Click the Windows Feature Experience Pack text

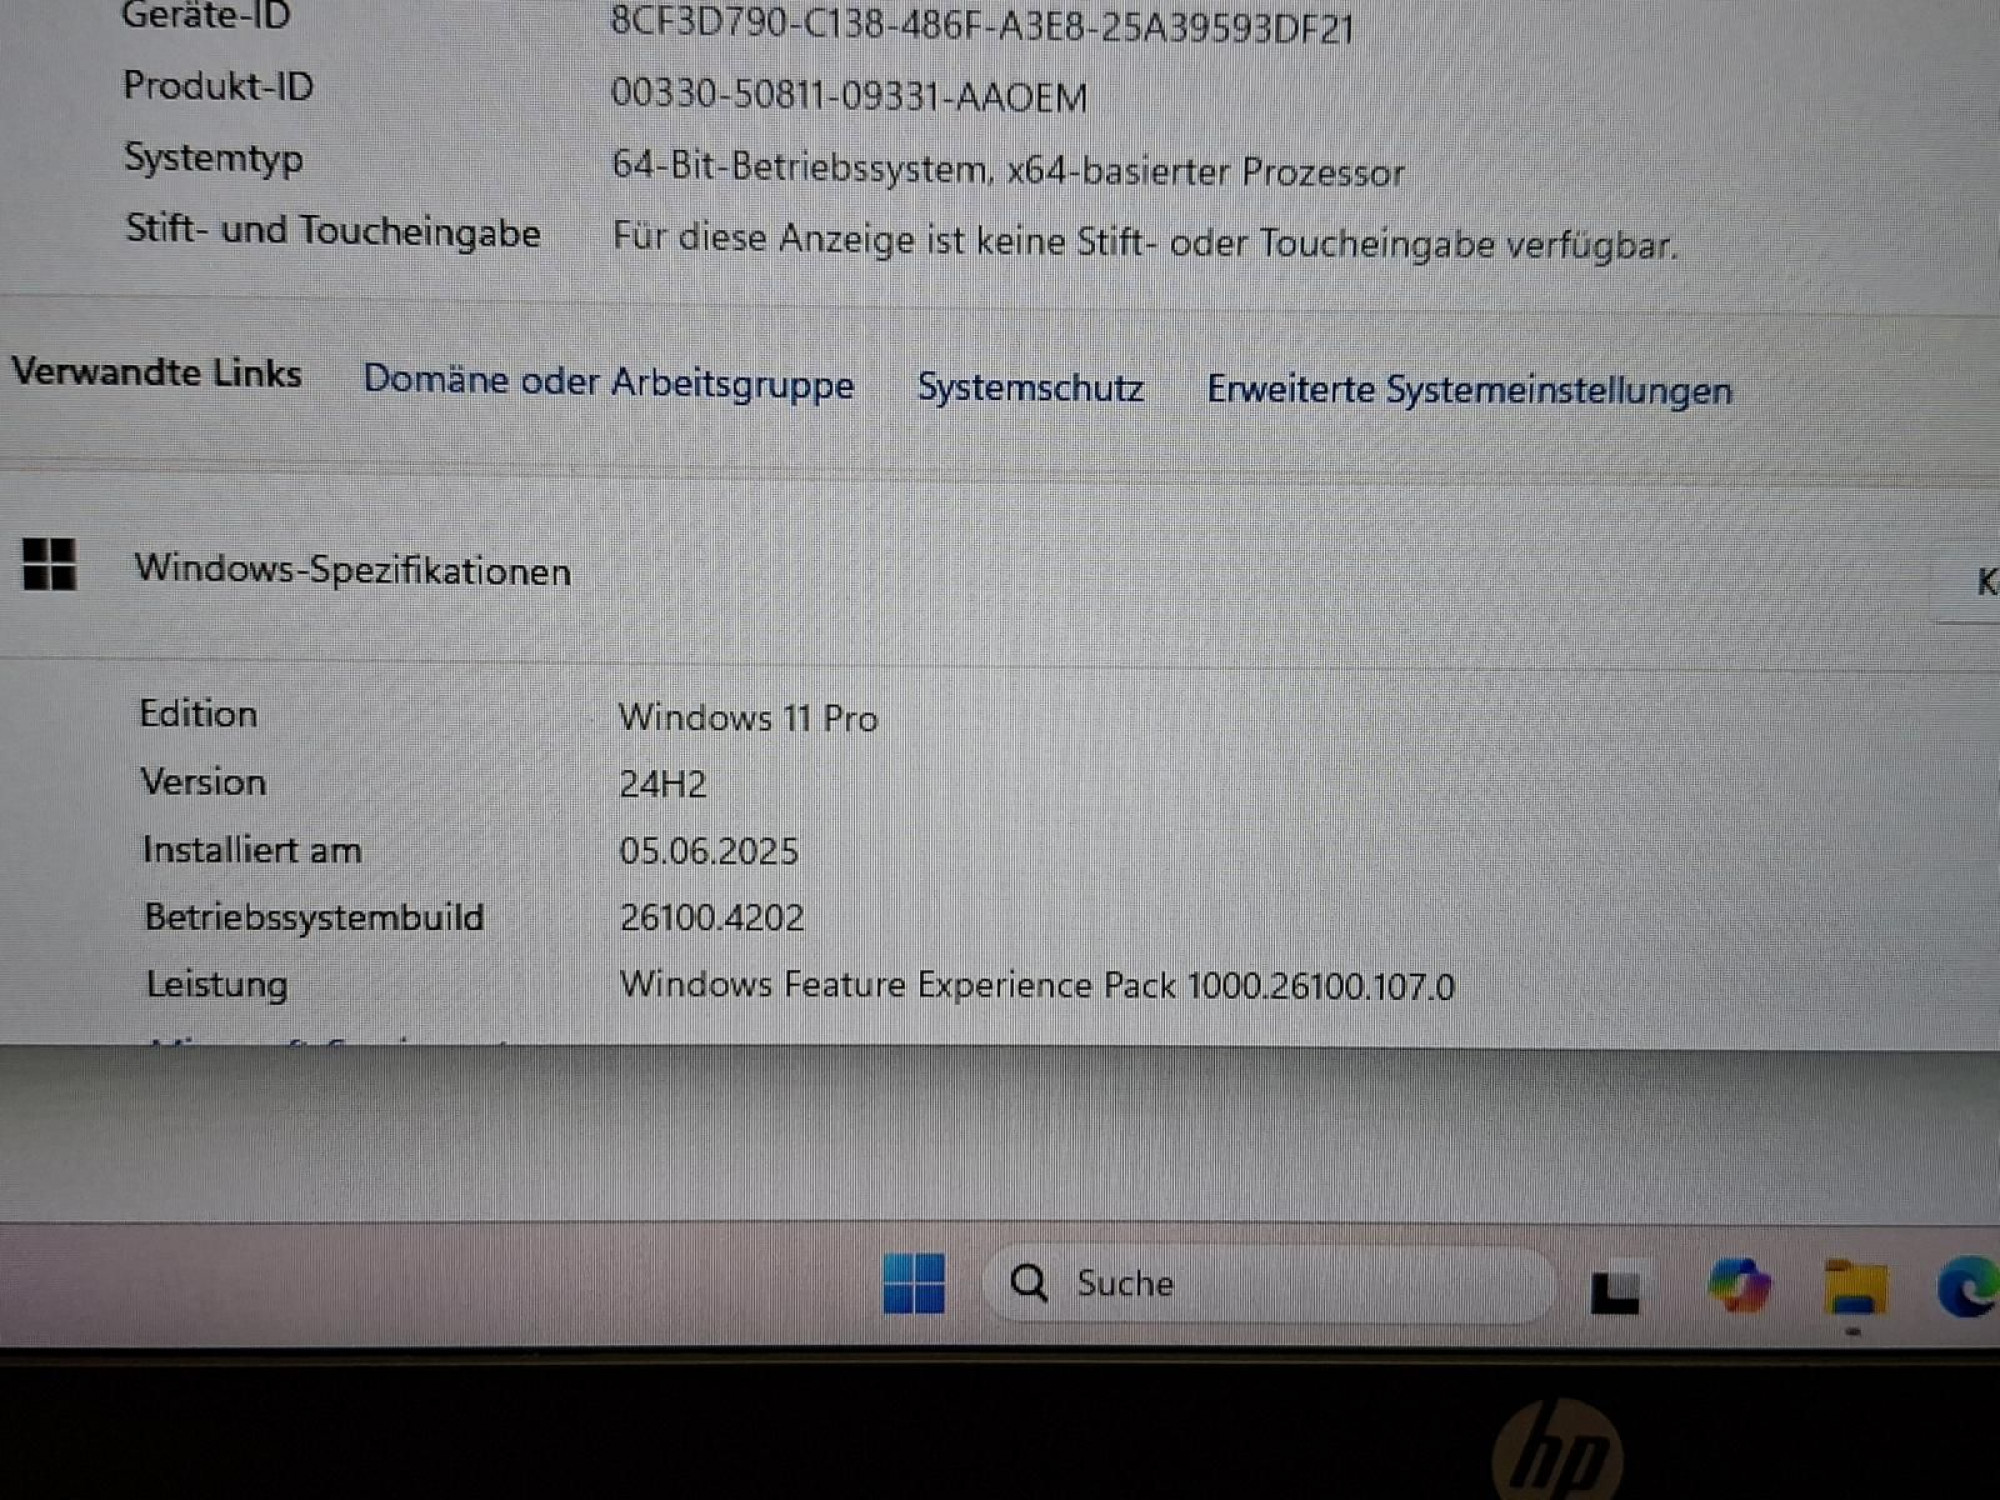tap(1037, 985)
